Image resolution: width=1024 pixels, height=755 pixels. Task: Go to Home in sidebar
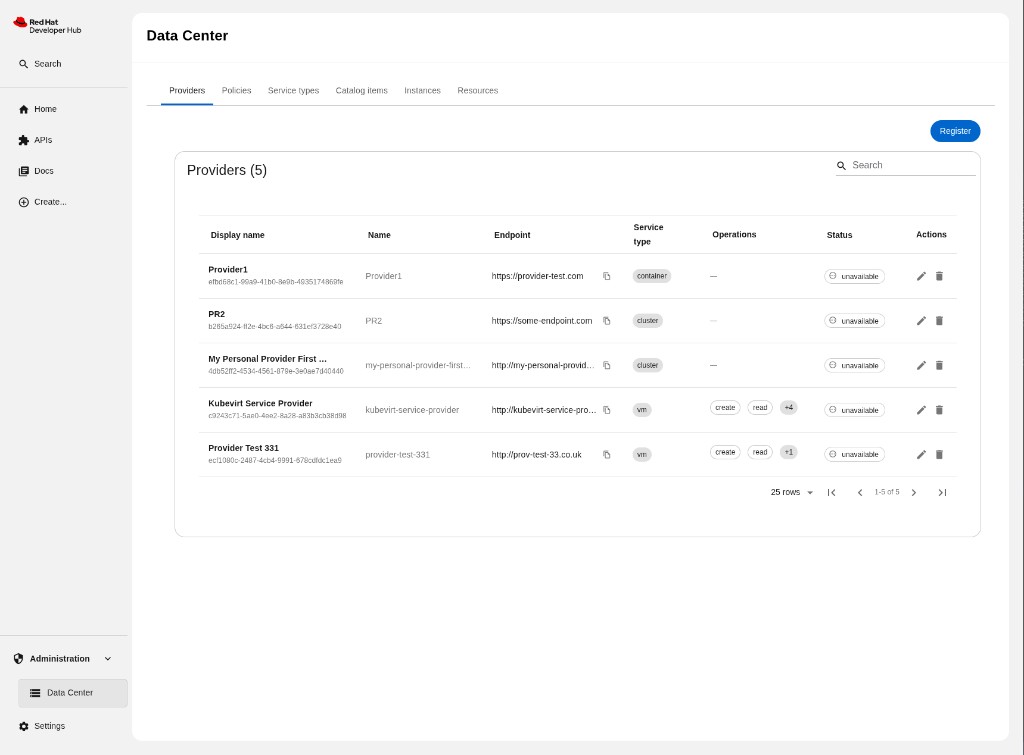pyautogui.click(x=37, y=109)
